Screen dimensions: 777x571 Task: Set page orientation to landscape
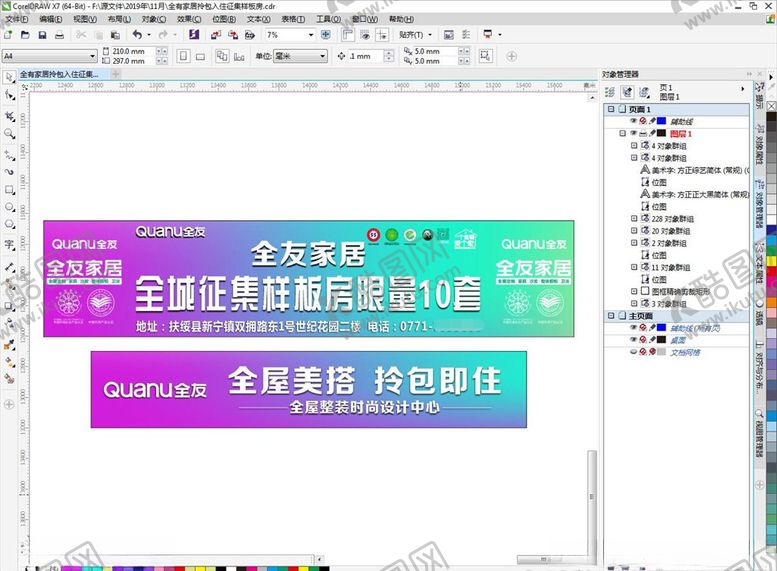(200, 56)
